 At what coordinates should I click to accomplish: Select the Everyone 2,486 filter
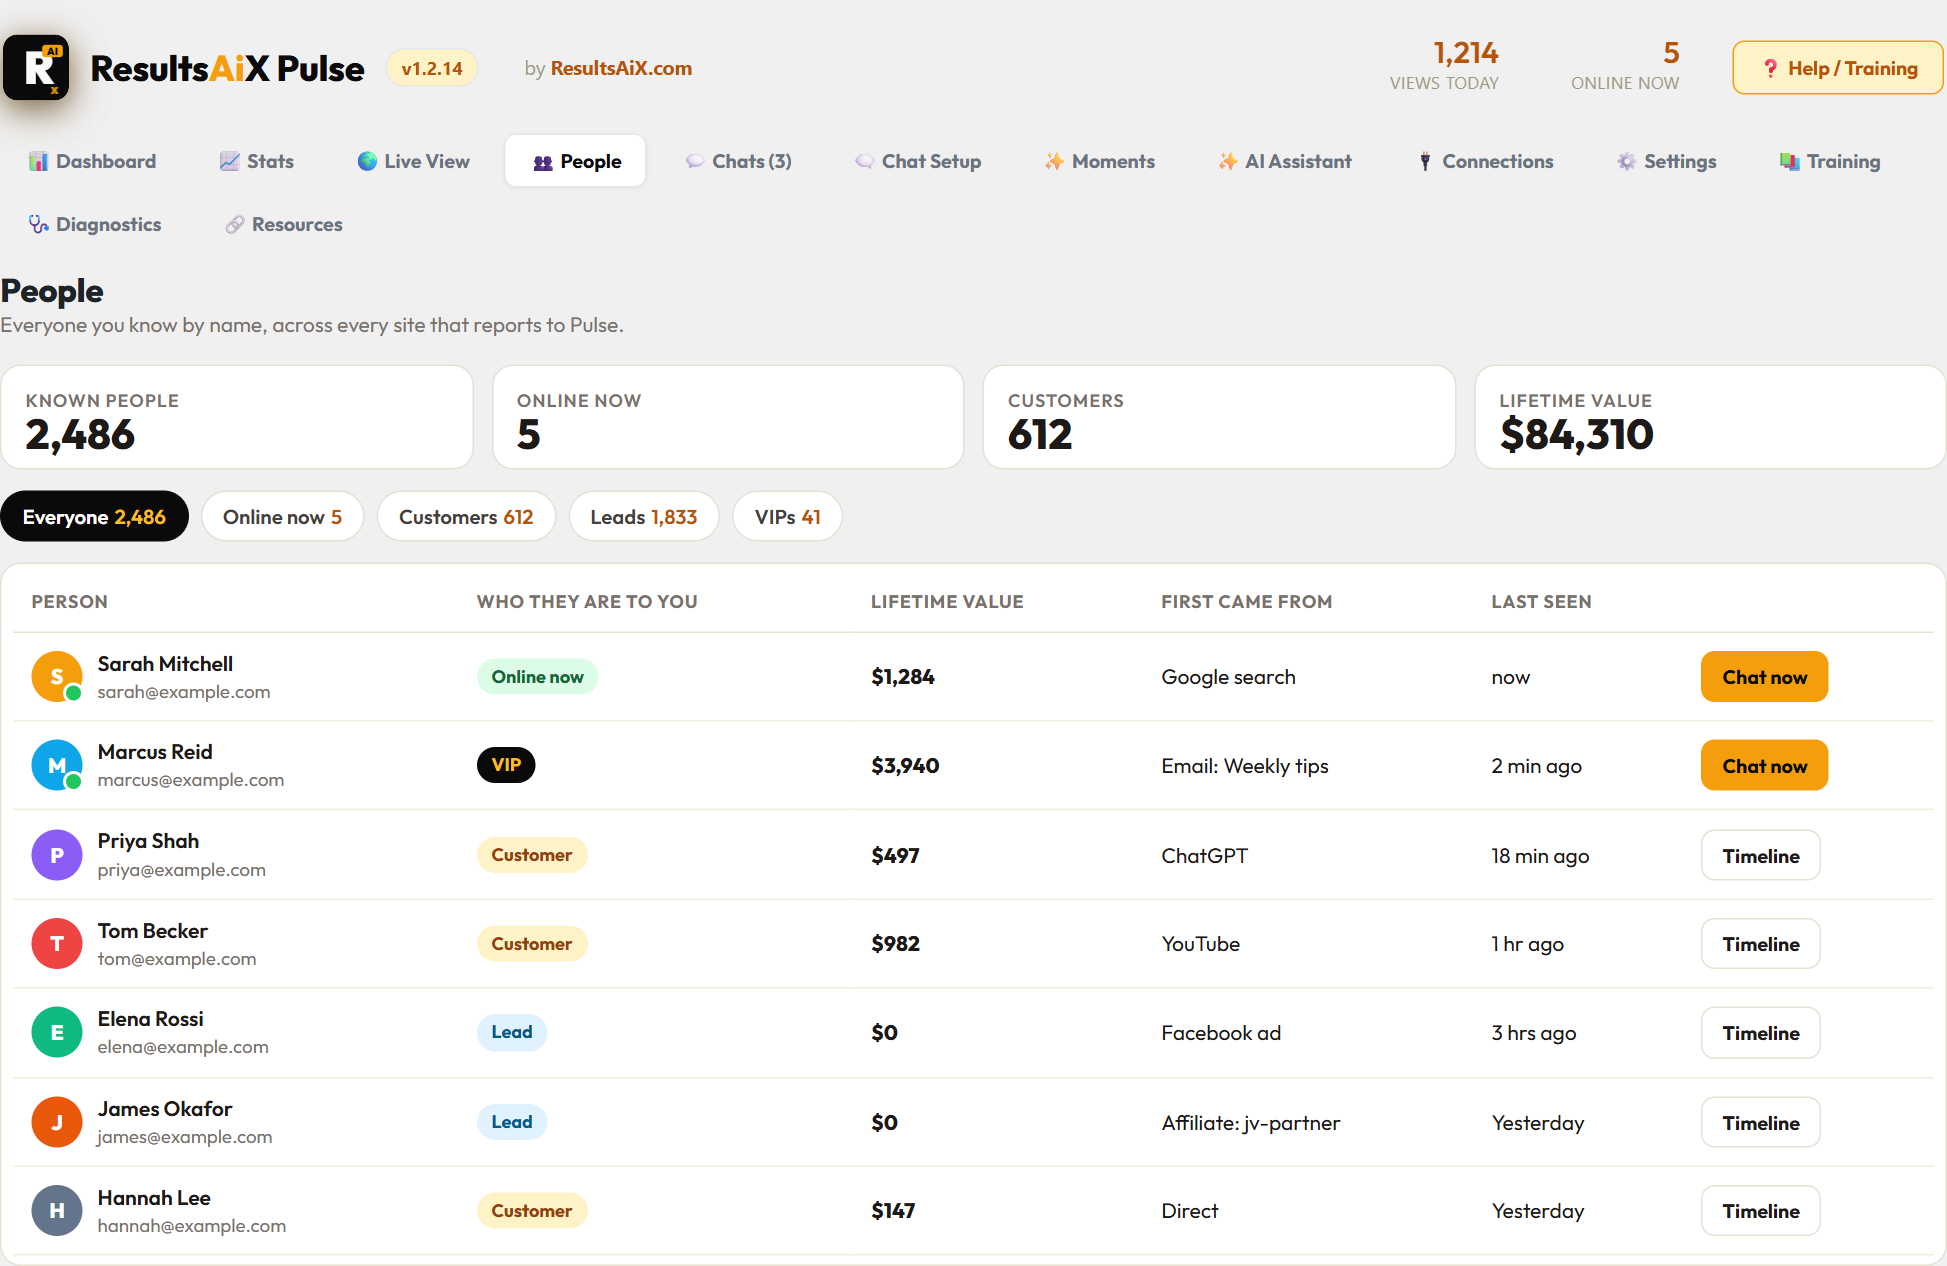(x=94, y=517)
